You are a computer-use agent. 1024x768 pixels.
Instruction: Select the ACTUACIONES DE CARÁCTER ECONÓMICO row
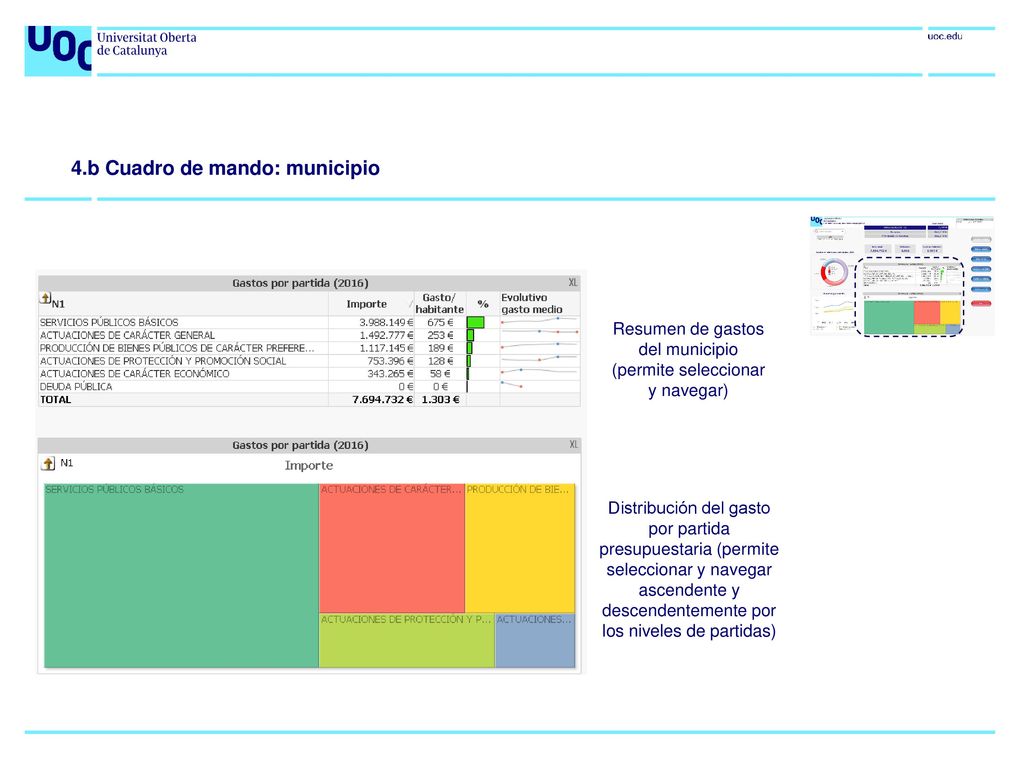coord(308,374)
